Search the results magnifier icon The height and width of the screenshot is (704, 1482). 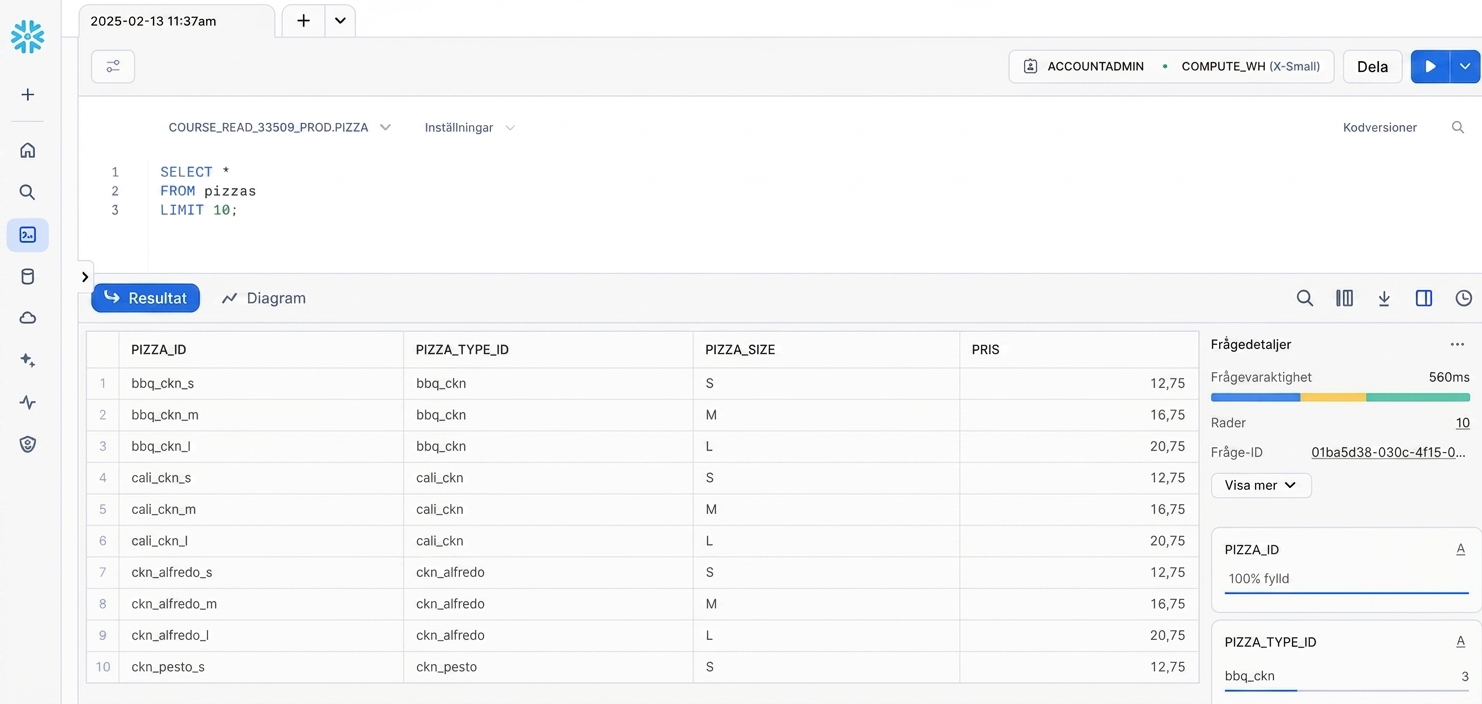pyautogui.click(x=1305, y=298)
